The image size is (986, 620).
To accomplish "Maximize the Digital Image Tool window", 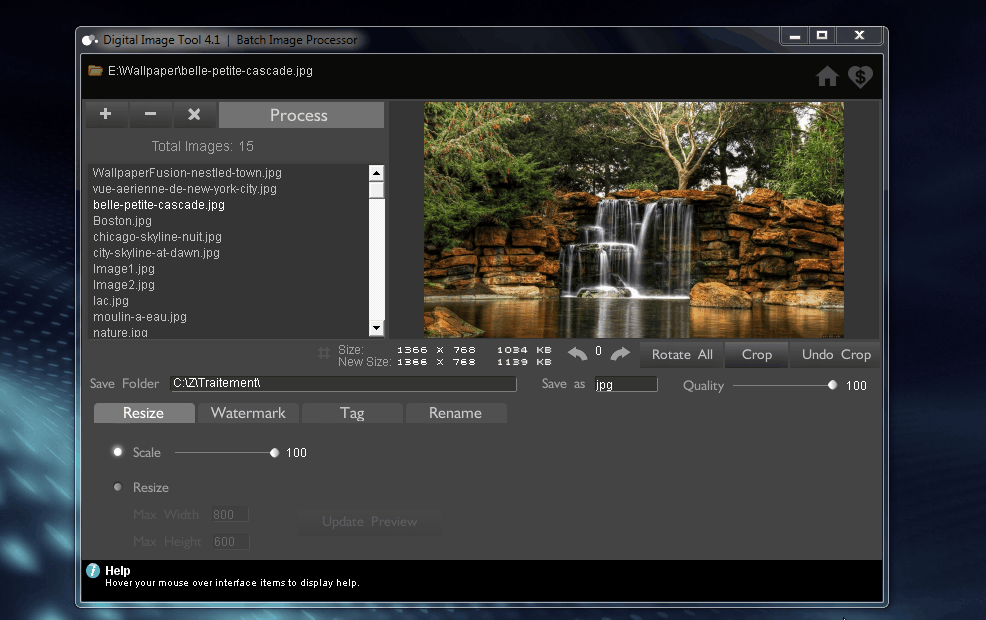I will click(x=821, y=36).
